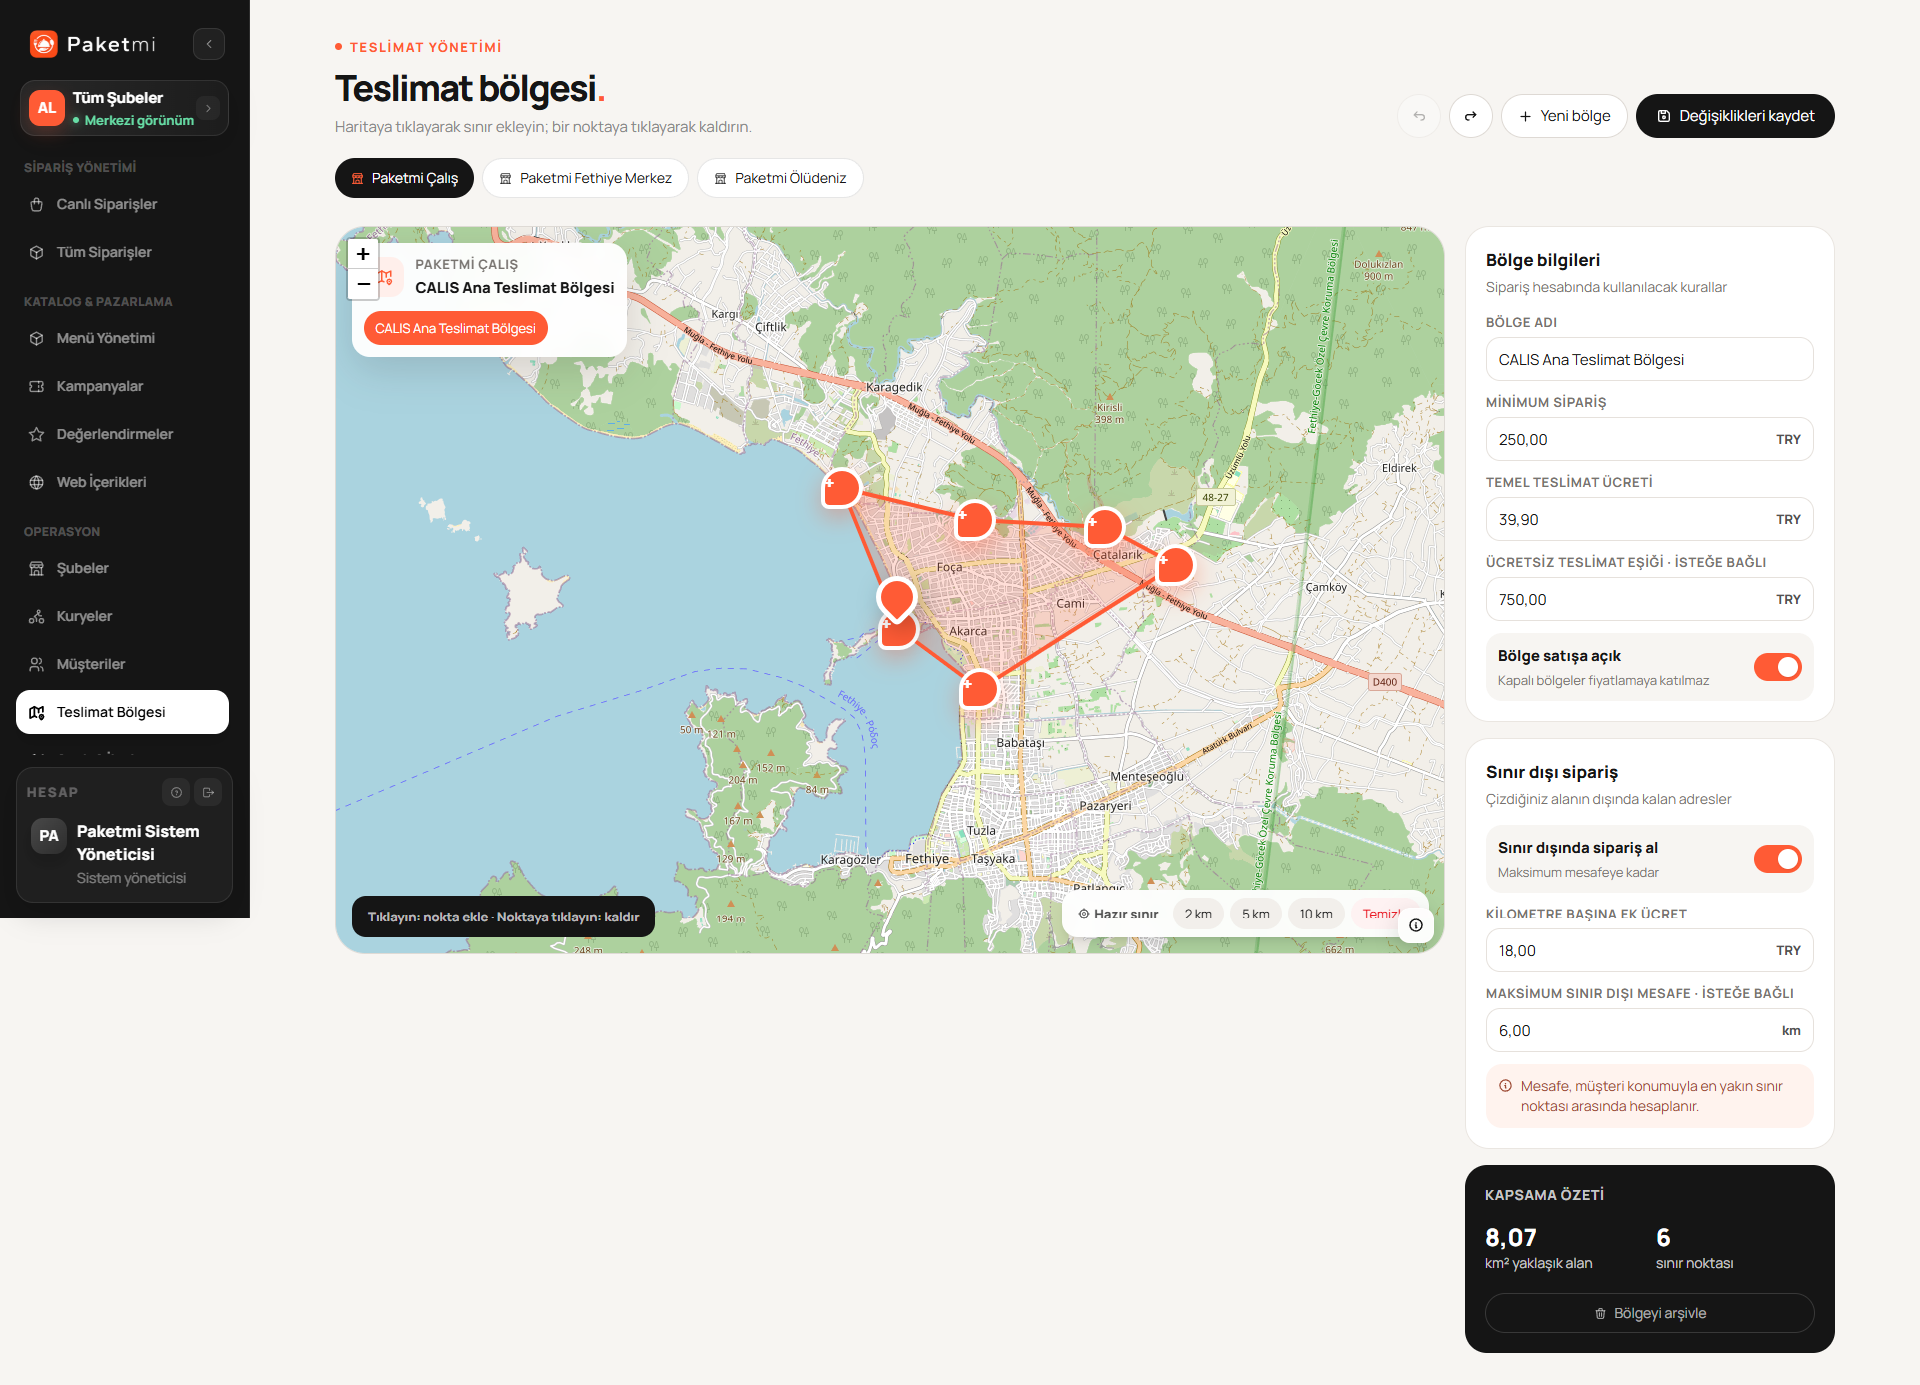Switch to the Paketmi Çalış branch tab
Viewport: 1920px width, 1385px height.
[404, 178]
